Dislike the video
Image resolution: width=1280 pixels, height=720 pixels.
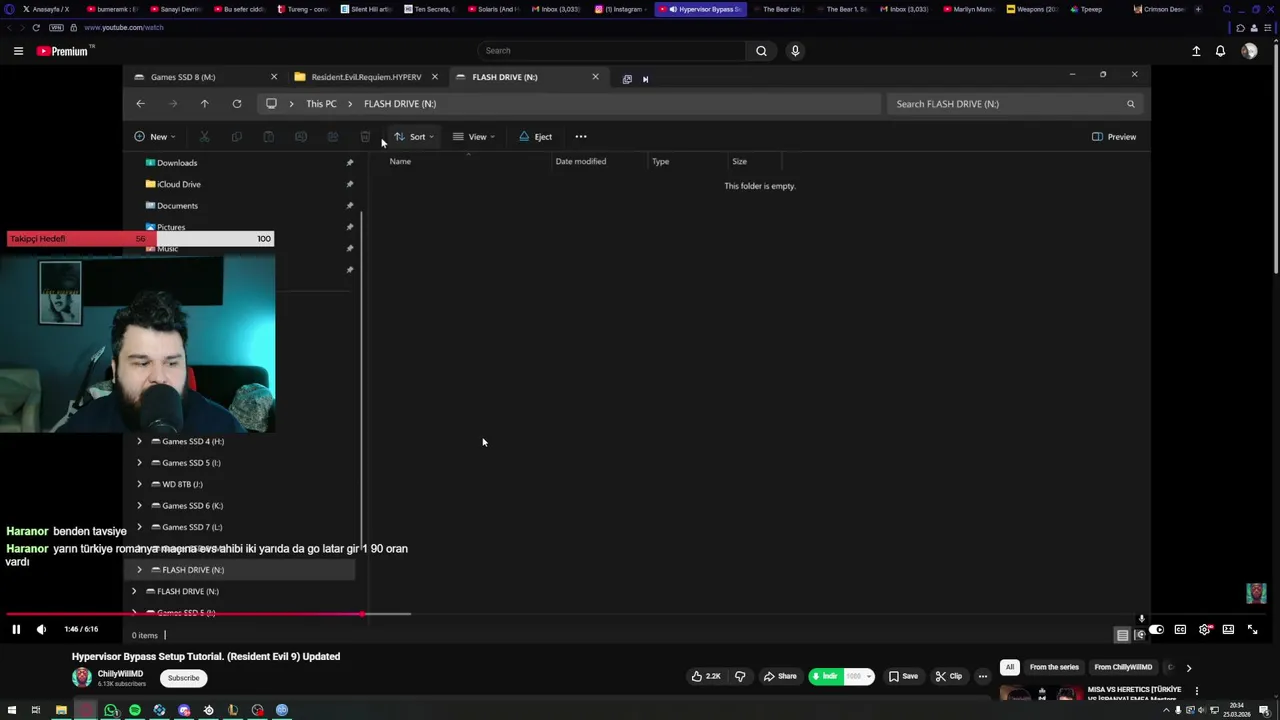point(740,677)
